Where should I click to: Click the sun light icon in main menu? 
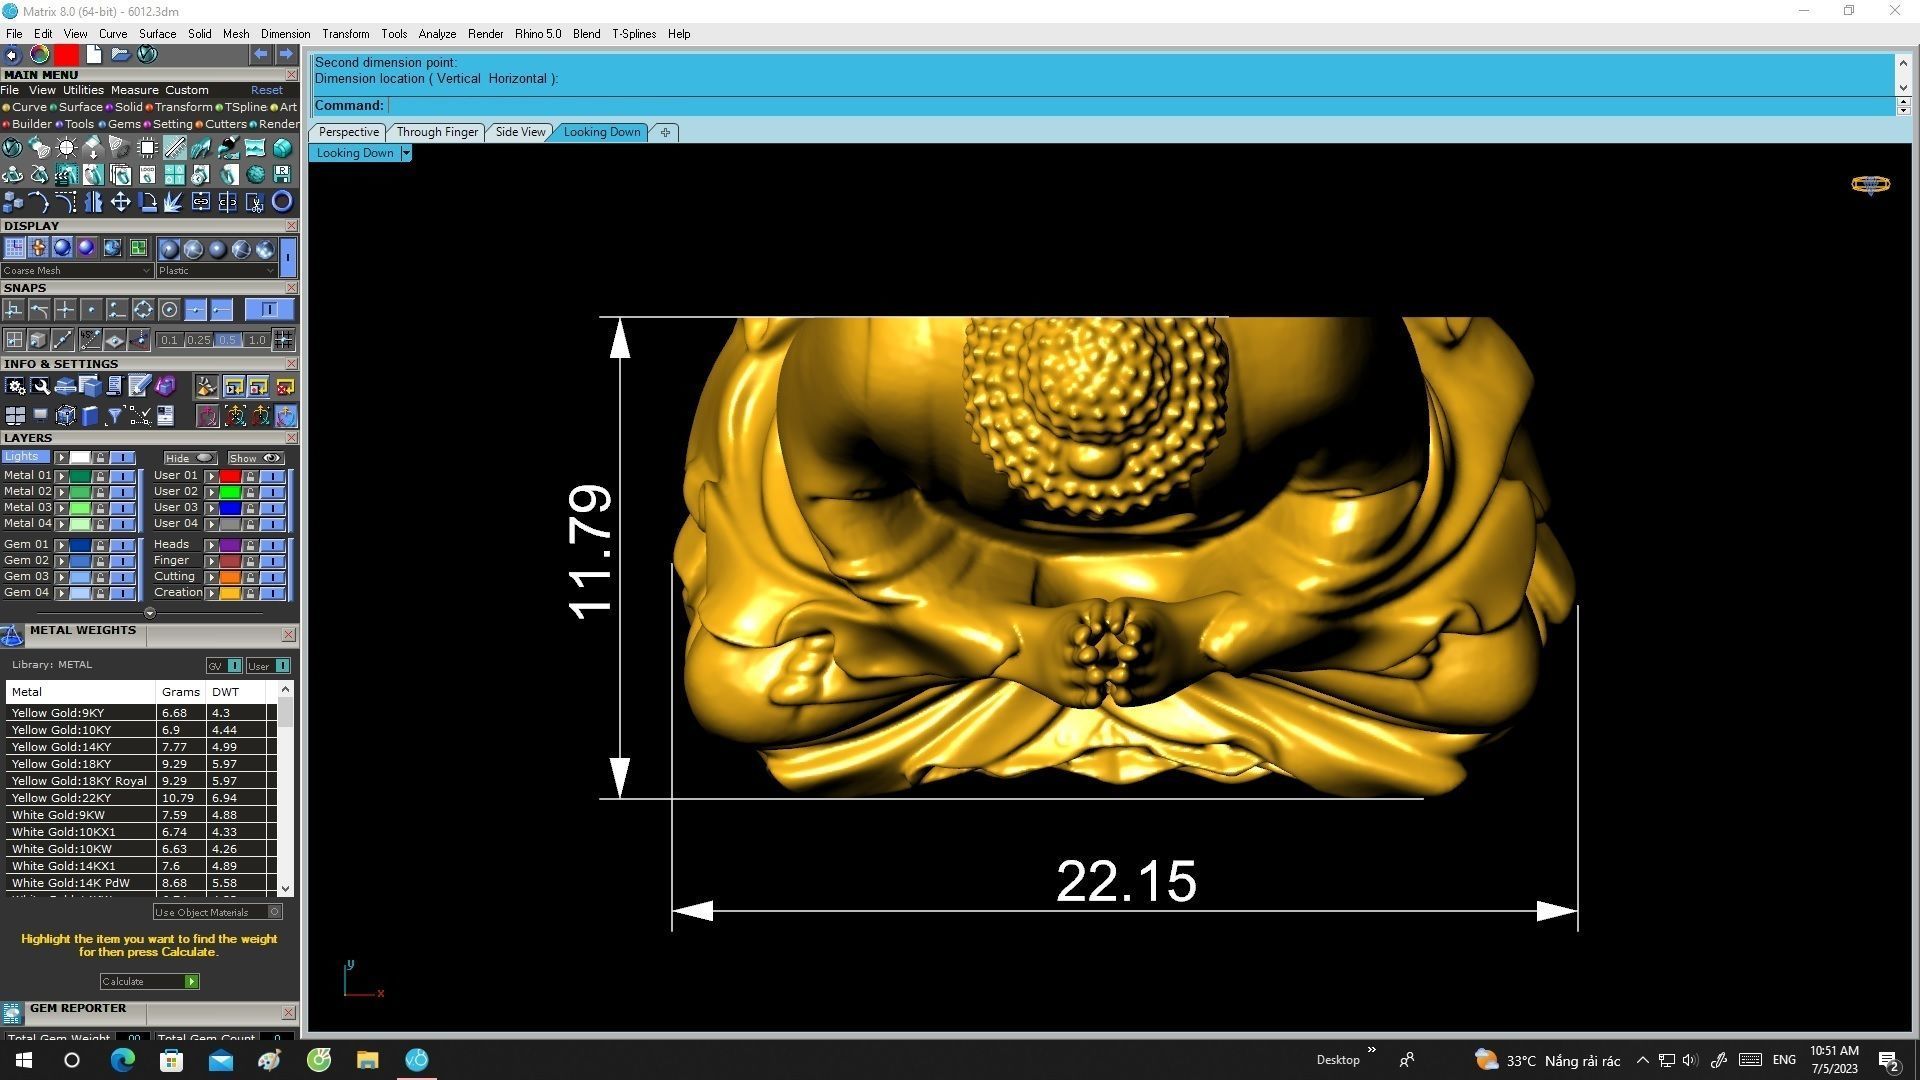66,148
